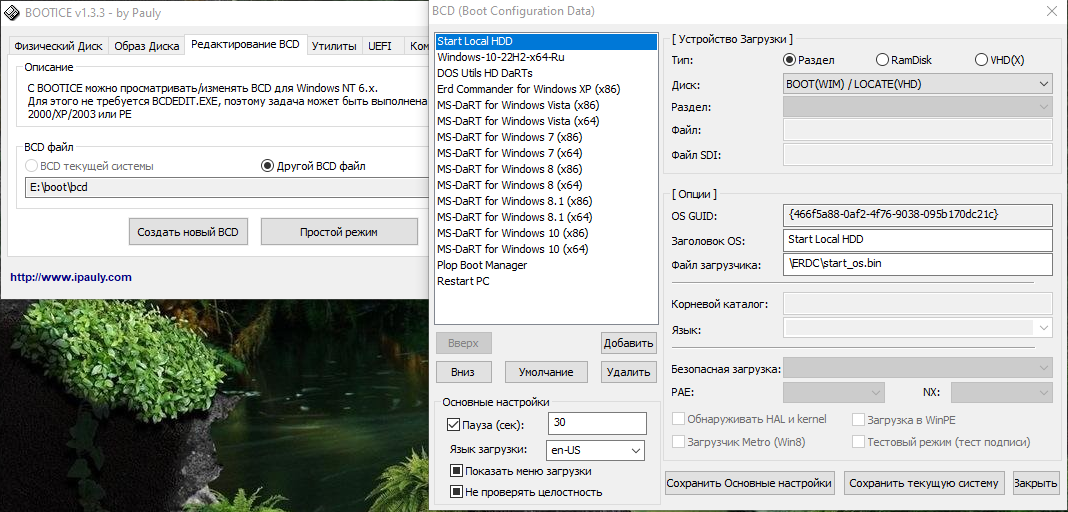Click the Добавить button
1068x512 pixels.
(x=628, y=343)
